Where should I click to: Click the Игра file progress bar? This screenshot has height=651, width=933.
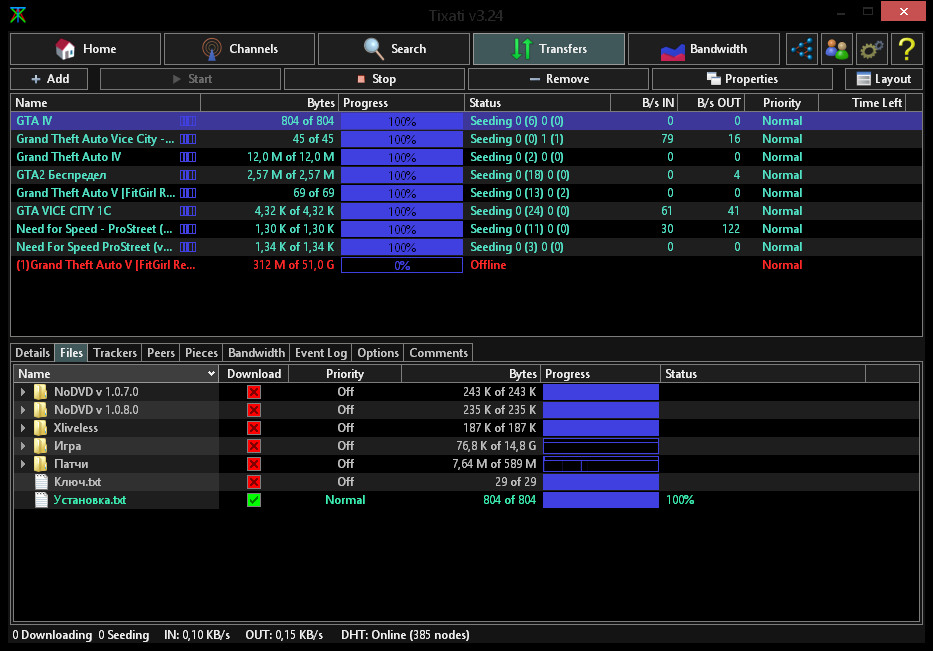pos(601,446)
